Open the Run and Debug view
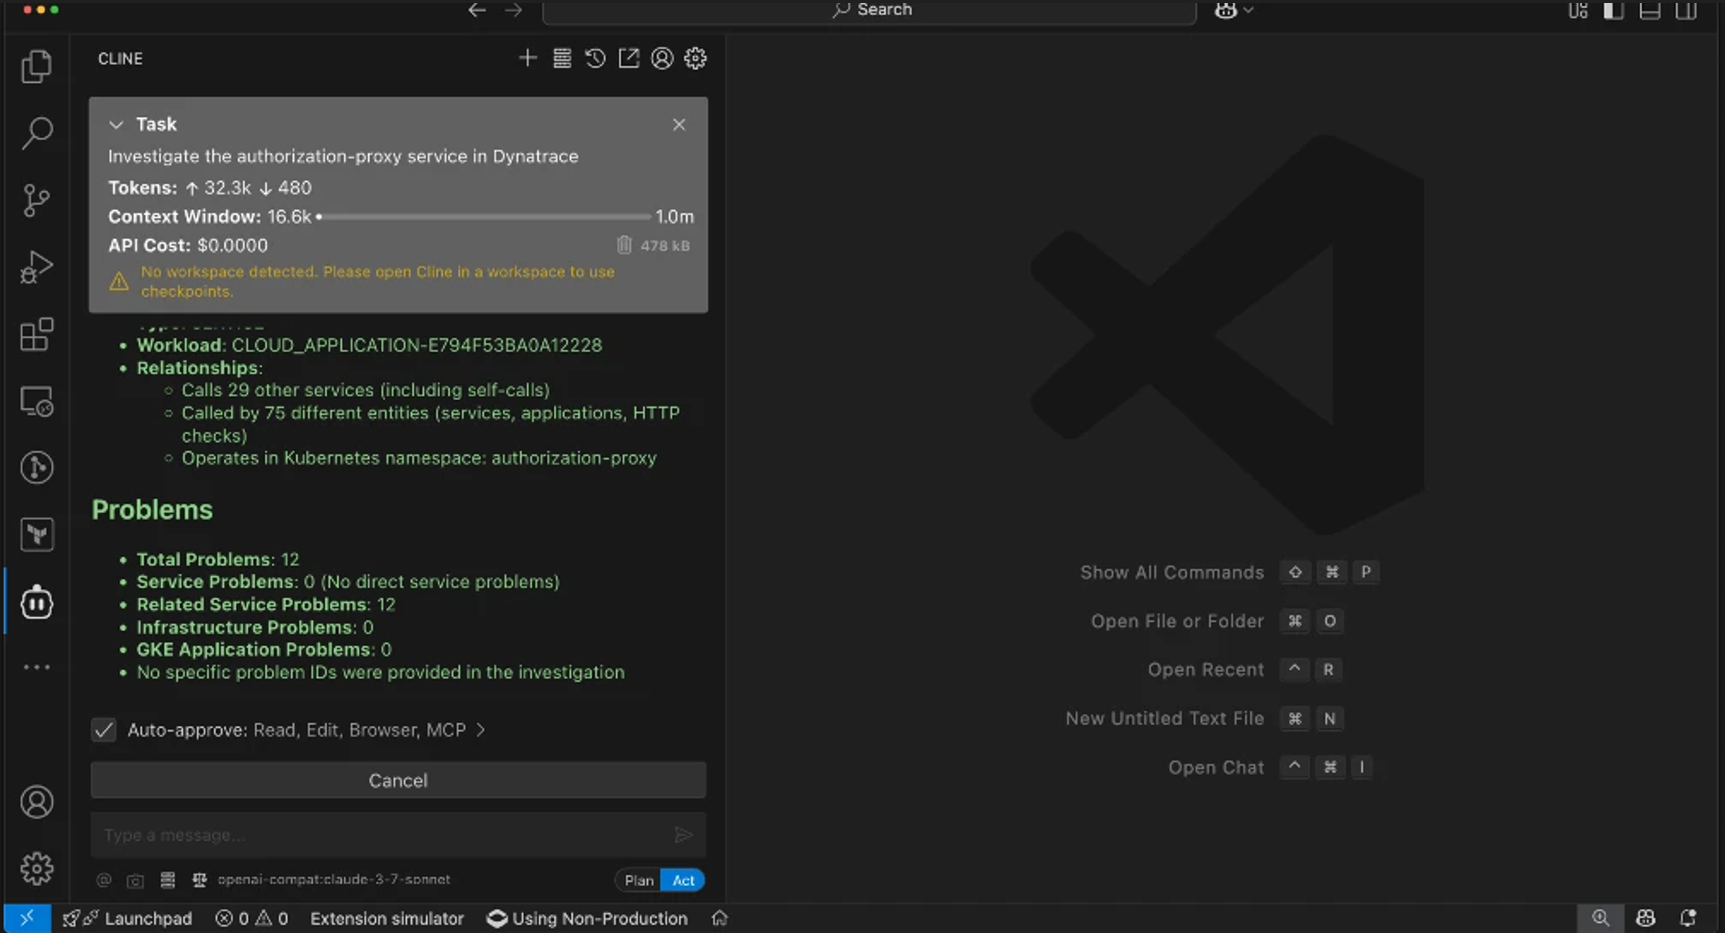1725x933 pixels. (x=37, y=267)
